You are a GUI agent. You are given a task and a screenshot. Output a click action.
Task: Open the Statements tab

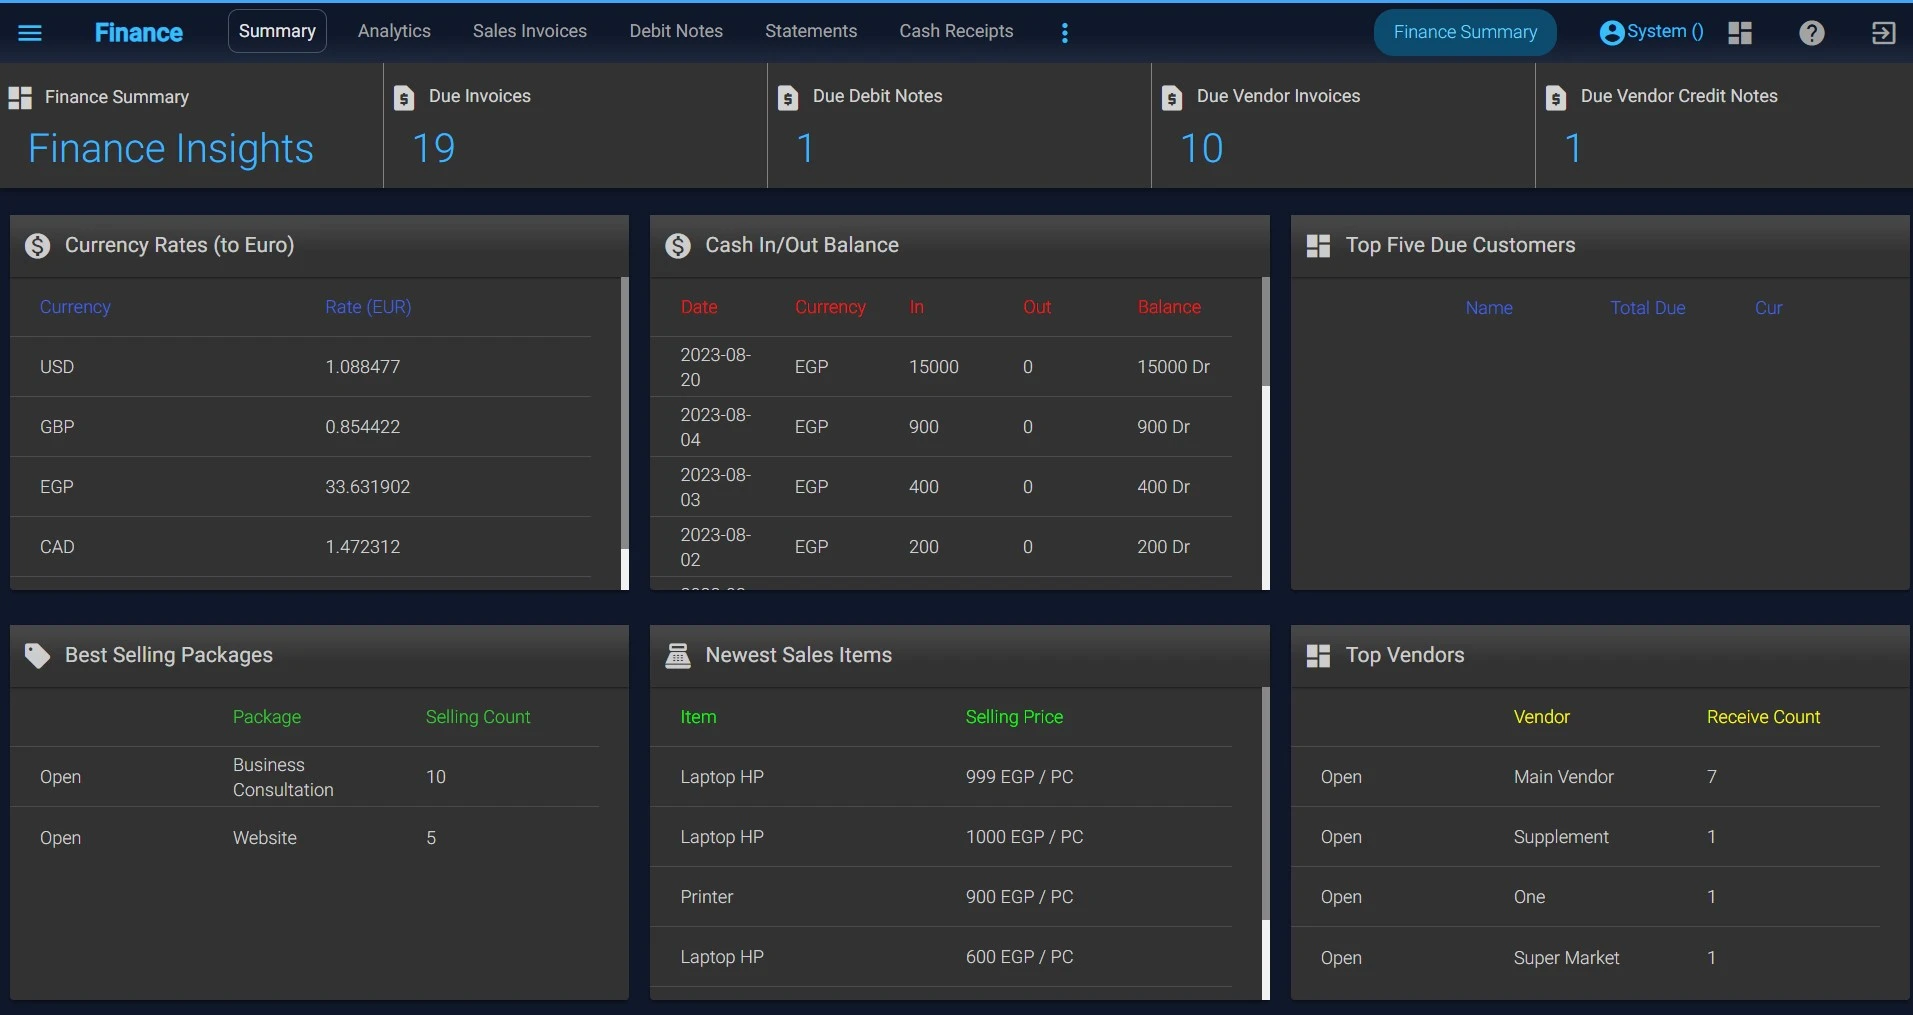811,31
